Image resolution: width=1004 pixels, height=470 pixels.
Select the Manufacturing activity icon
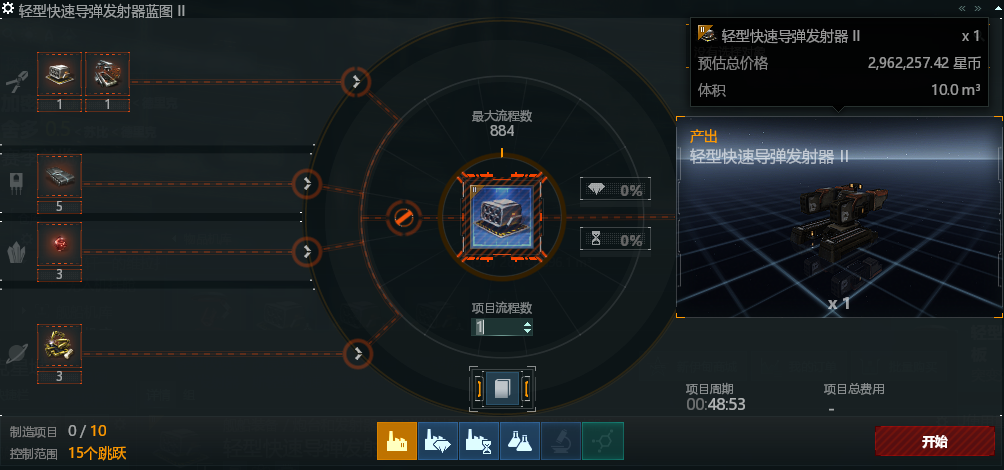point(397,441)
